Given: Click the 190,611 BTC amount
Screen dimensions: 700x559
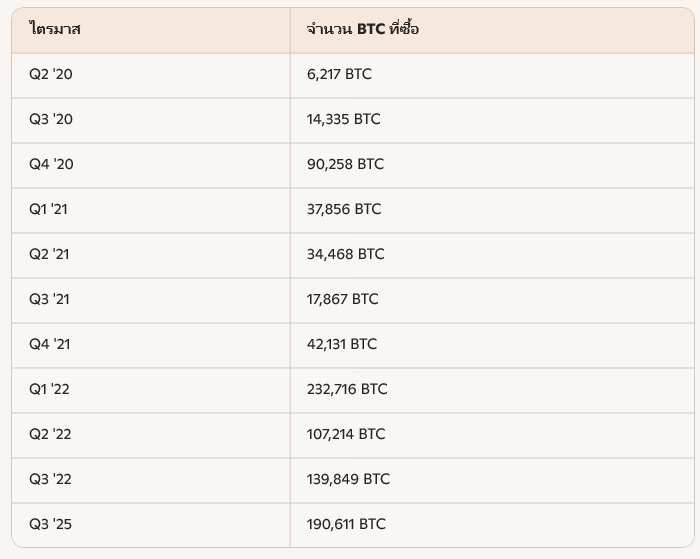Looking at the screenshot, I should (346, 524).
